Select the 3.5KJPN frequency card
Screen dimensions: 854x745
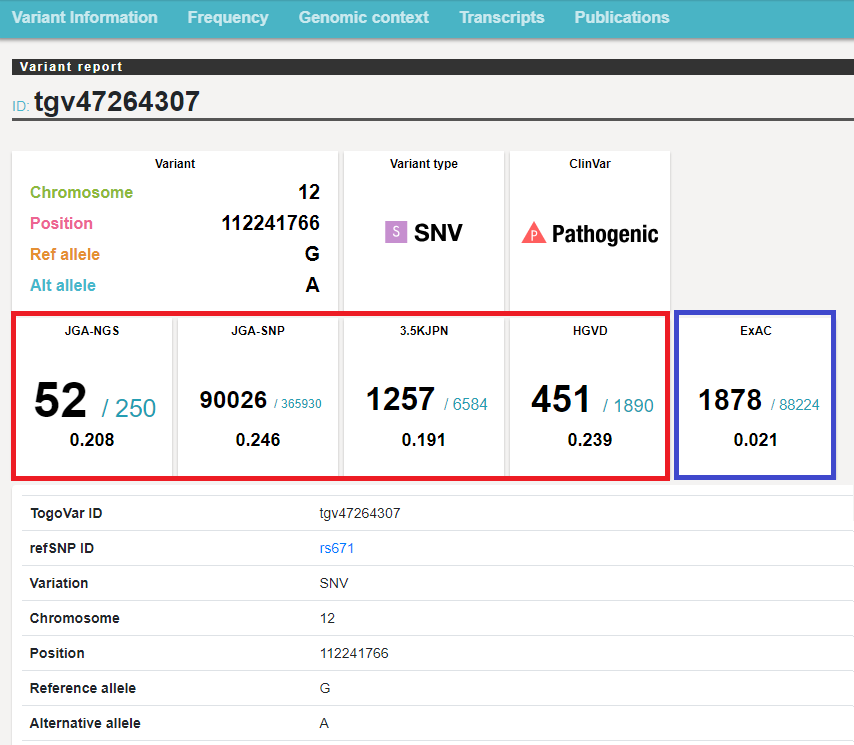(x=425, y=396)
